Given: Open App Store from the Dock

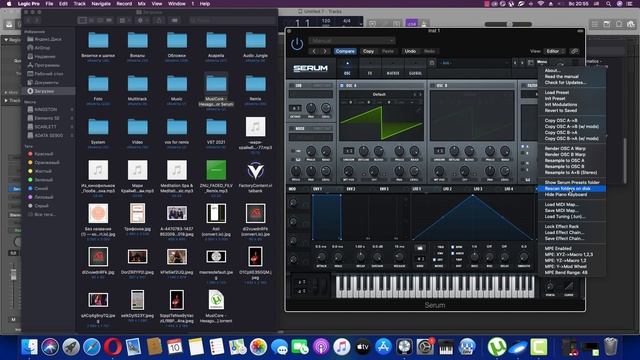Looking at the screenshot, I should [383, 347].
